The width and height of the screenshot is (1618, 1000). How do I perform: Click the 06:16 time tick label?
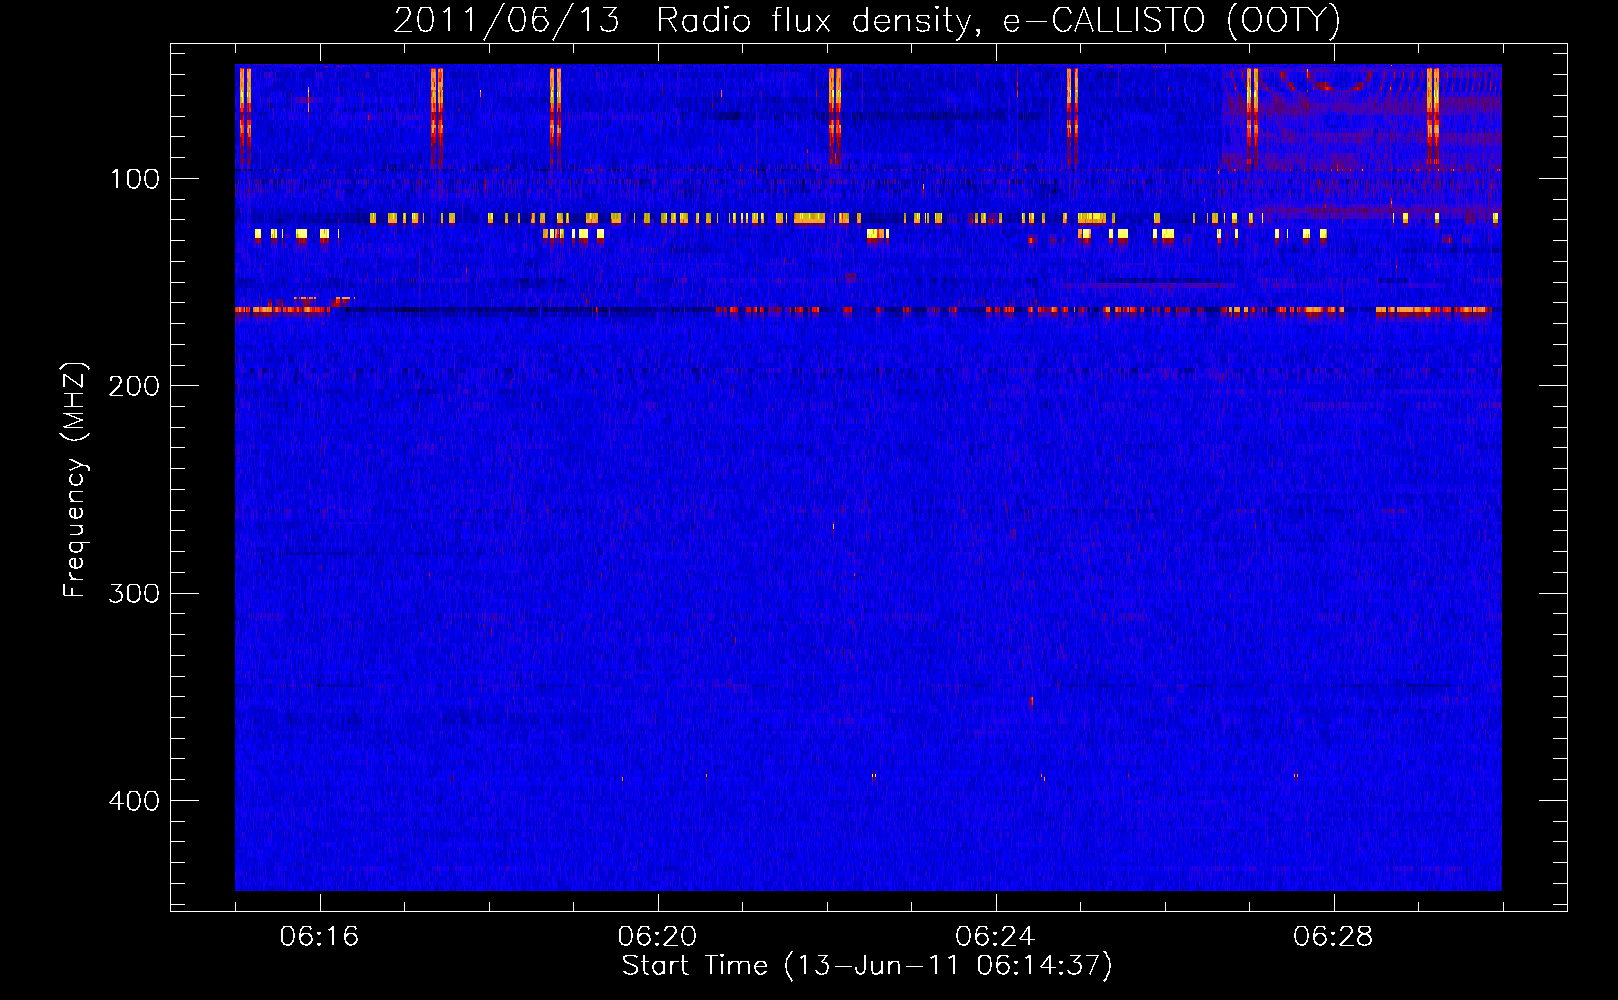[x=319, y=937]
